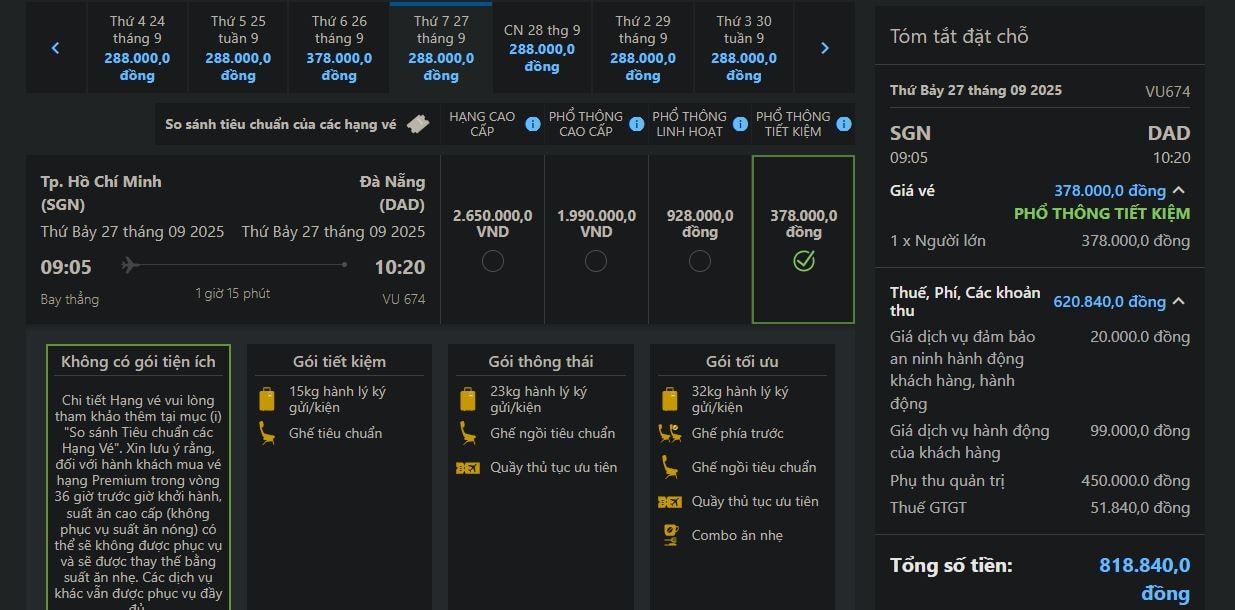
Task: Show info for PHỔ THÔNG TIẾT KIỆM
Action: 844,124
